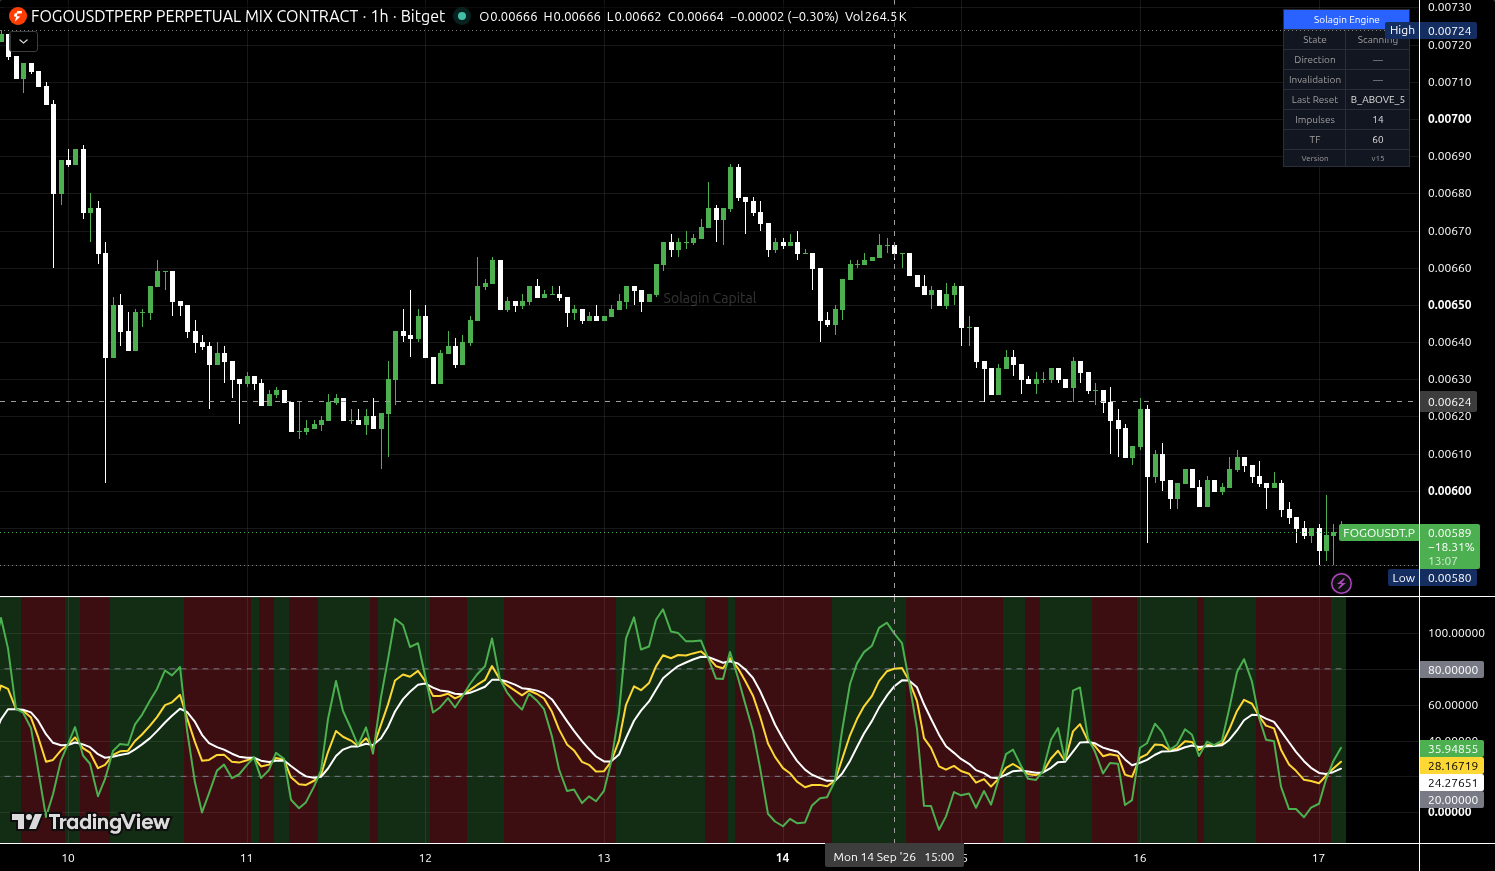This screenshot has height=871, width=1495.
Task: Click date 12 on the time axis
Action: click(x=425, y=858)
